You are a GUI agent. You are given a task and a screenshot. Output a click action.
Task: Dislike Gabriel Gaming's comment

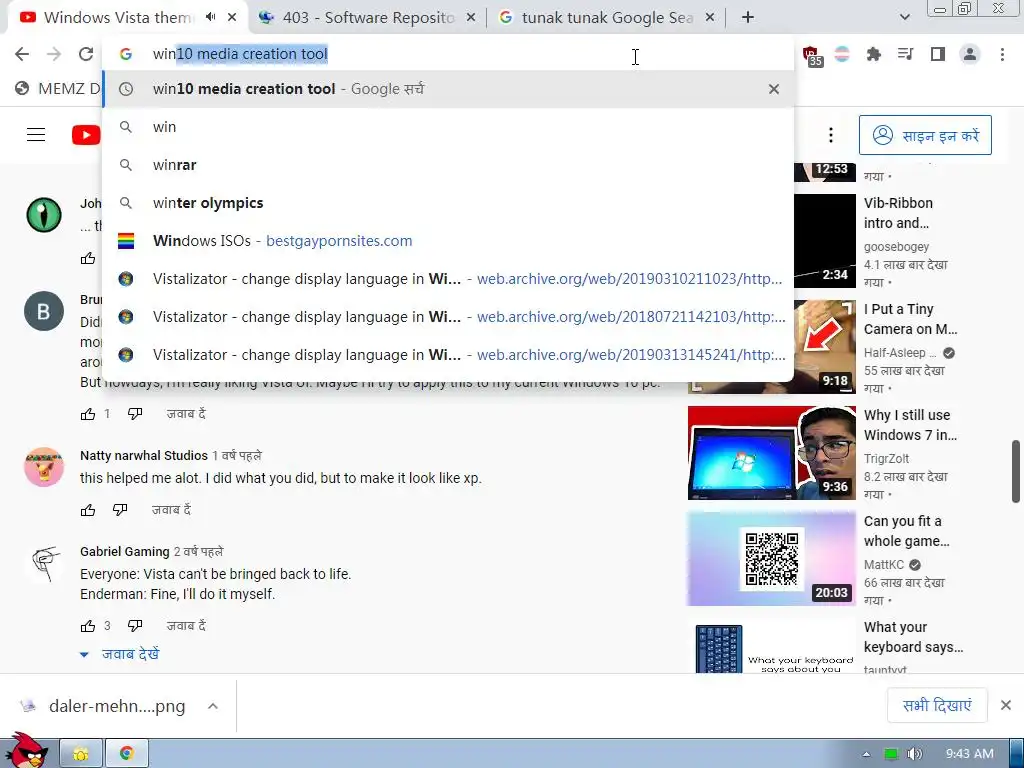coord(135,626)
